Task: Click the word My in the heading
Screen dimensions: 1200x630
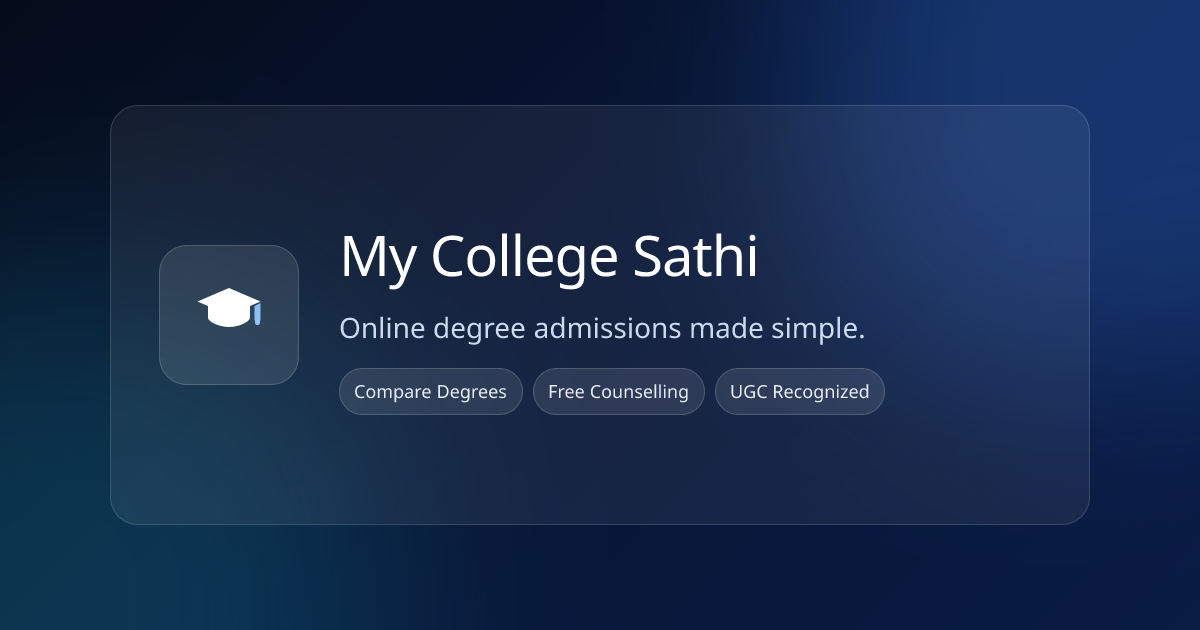Action: pyautogui.click(x=377, y=257)
